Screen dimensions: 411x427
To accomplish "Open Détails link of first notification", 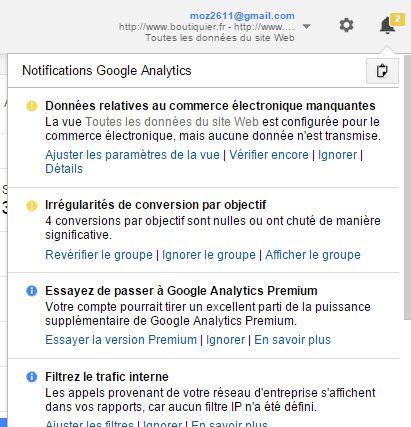I will [x=64, y=169].
